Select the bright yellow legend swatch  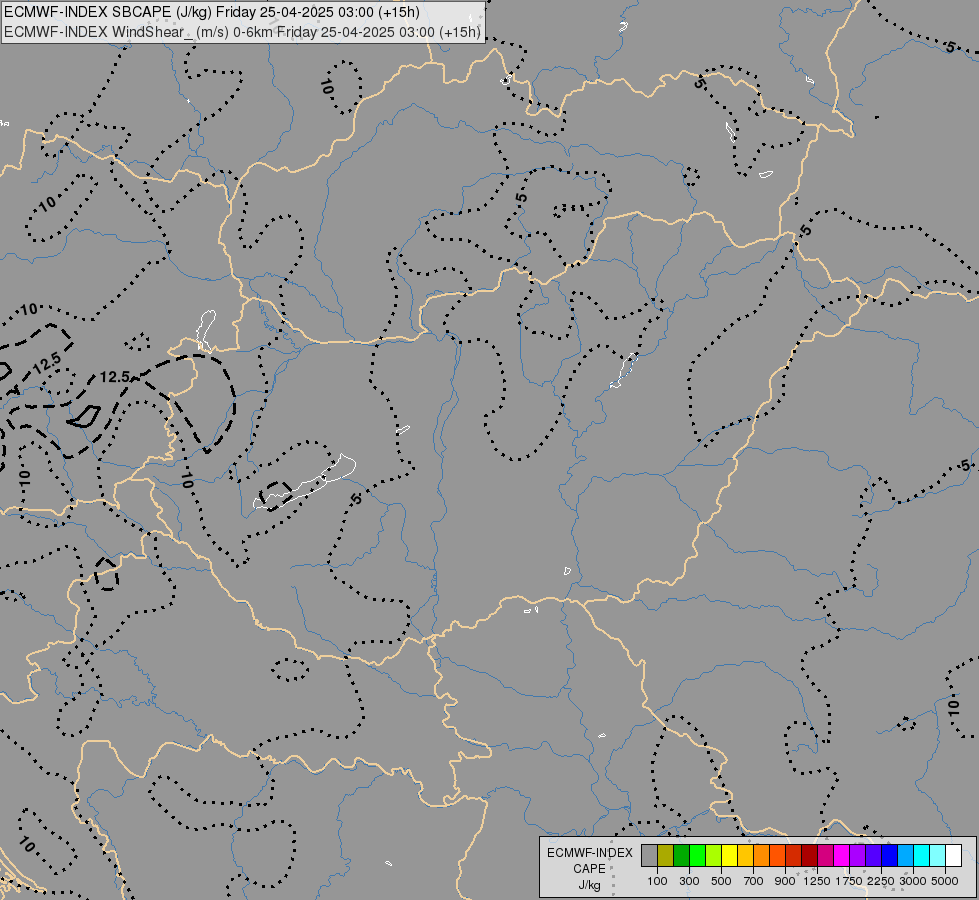pos(729,855)
